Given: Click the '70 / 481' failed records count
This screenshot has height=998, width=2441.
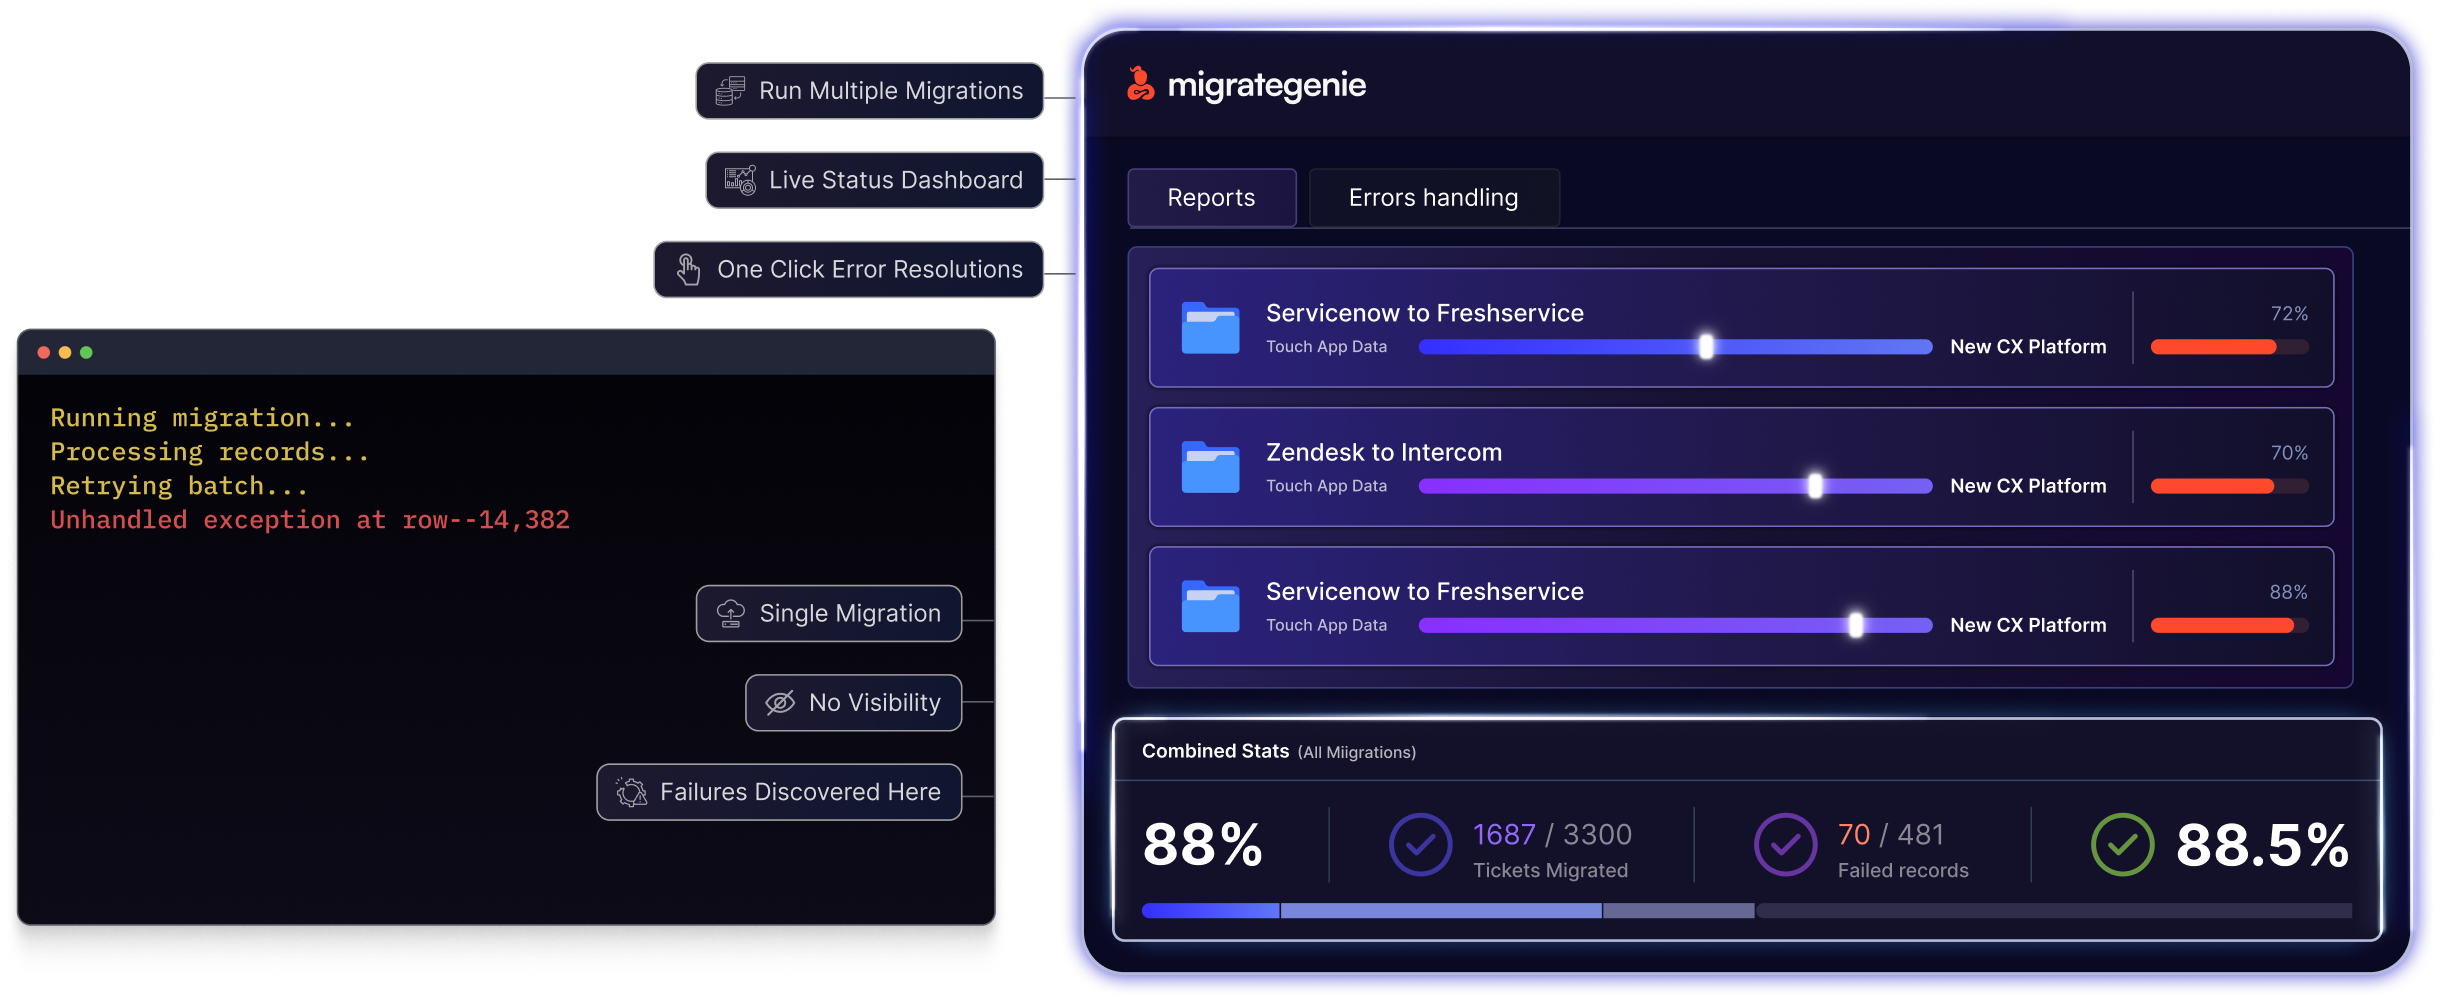Looking at the screenshot, I should click(1891, 834).
